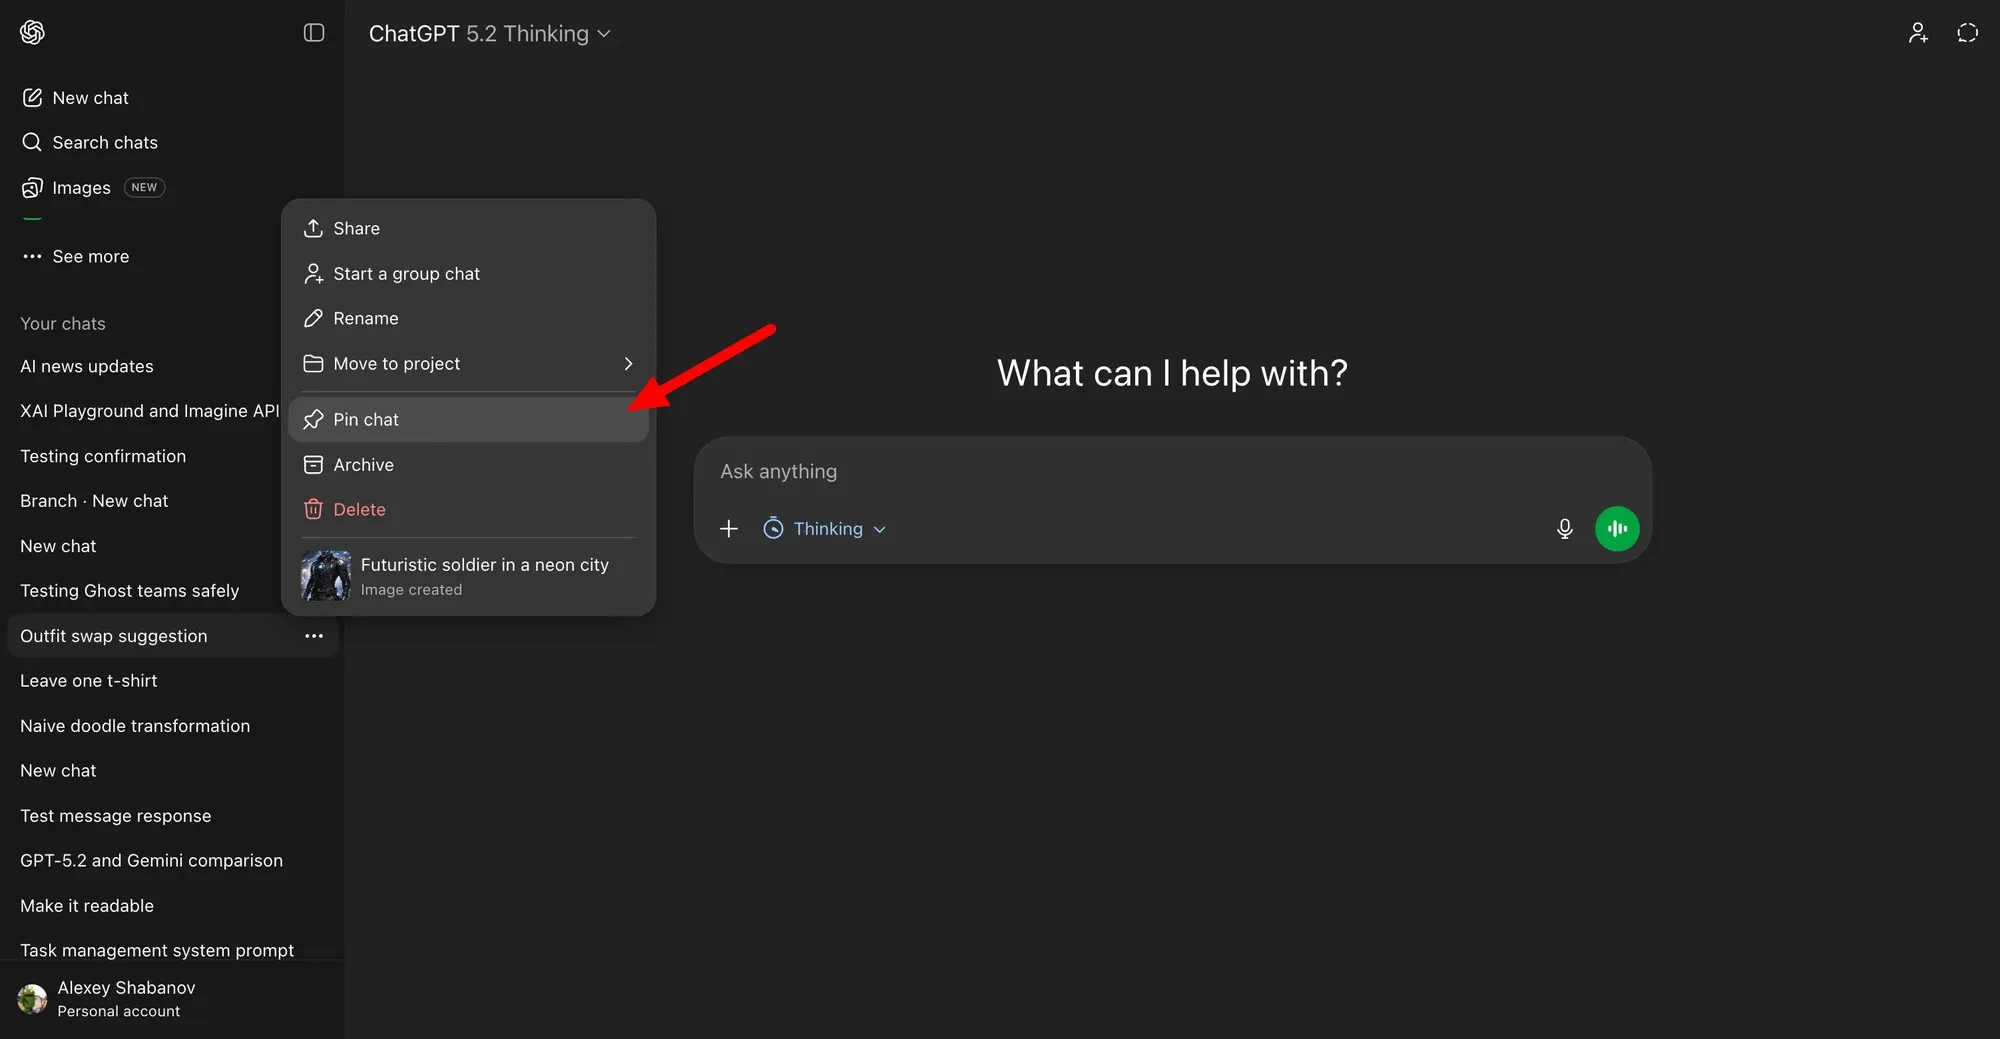Image resolution: width=2000 pixels, height=1039 pixels.
Task: Open Futuristic soldier in a neon city entry
Action: (x=468, y=576)
